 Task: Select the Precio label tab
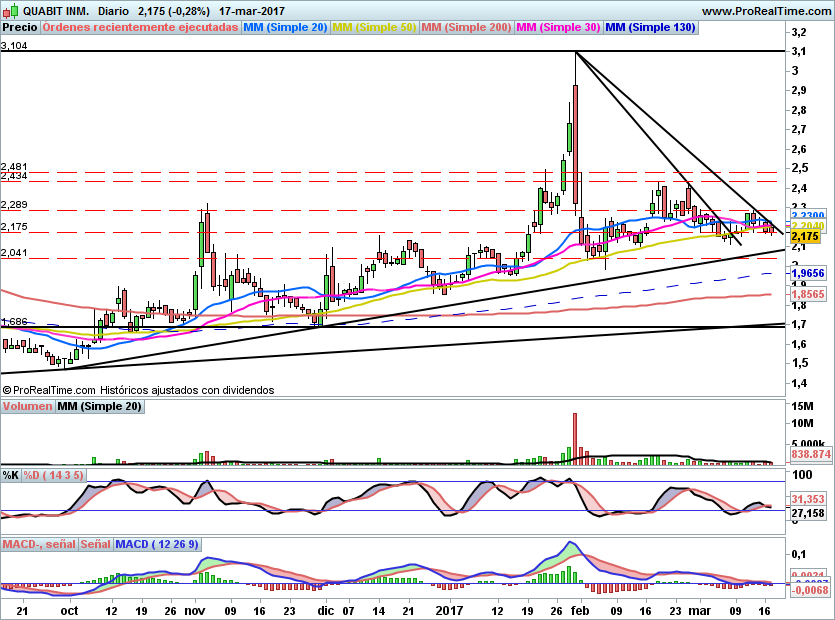[x=20, y=28]
